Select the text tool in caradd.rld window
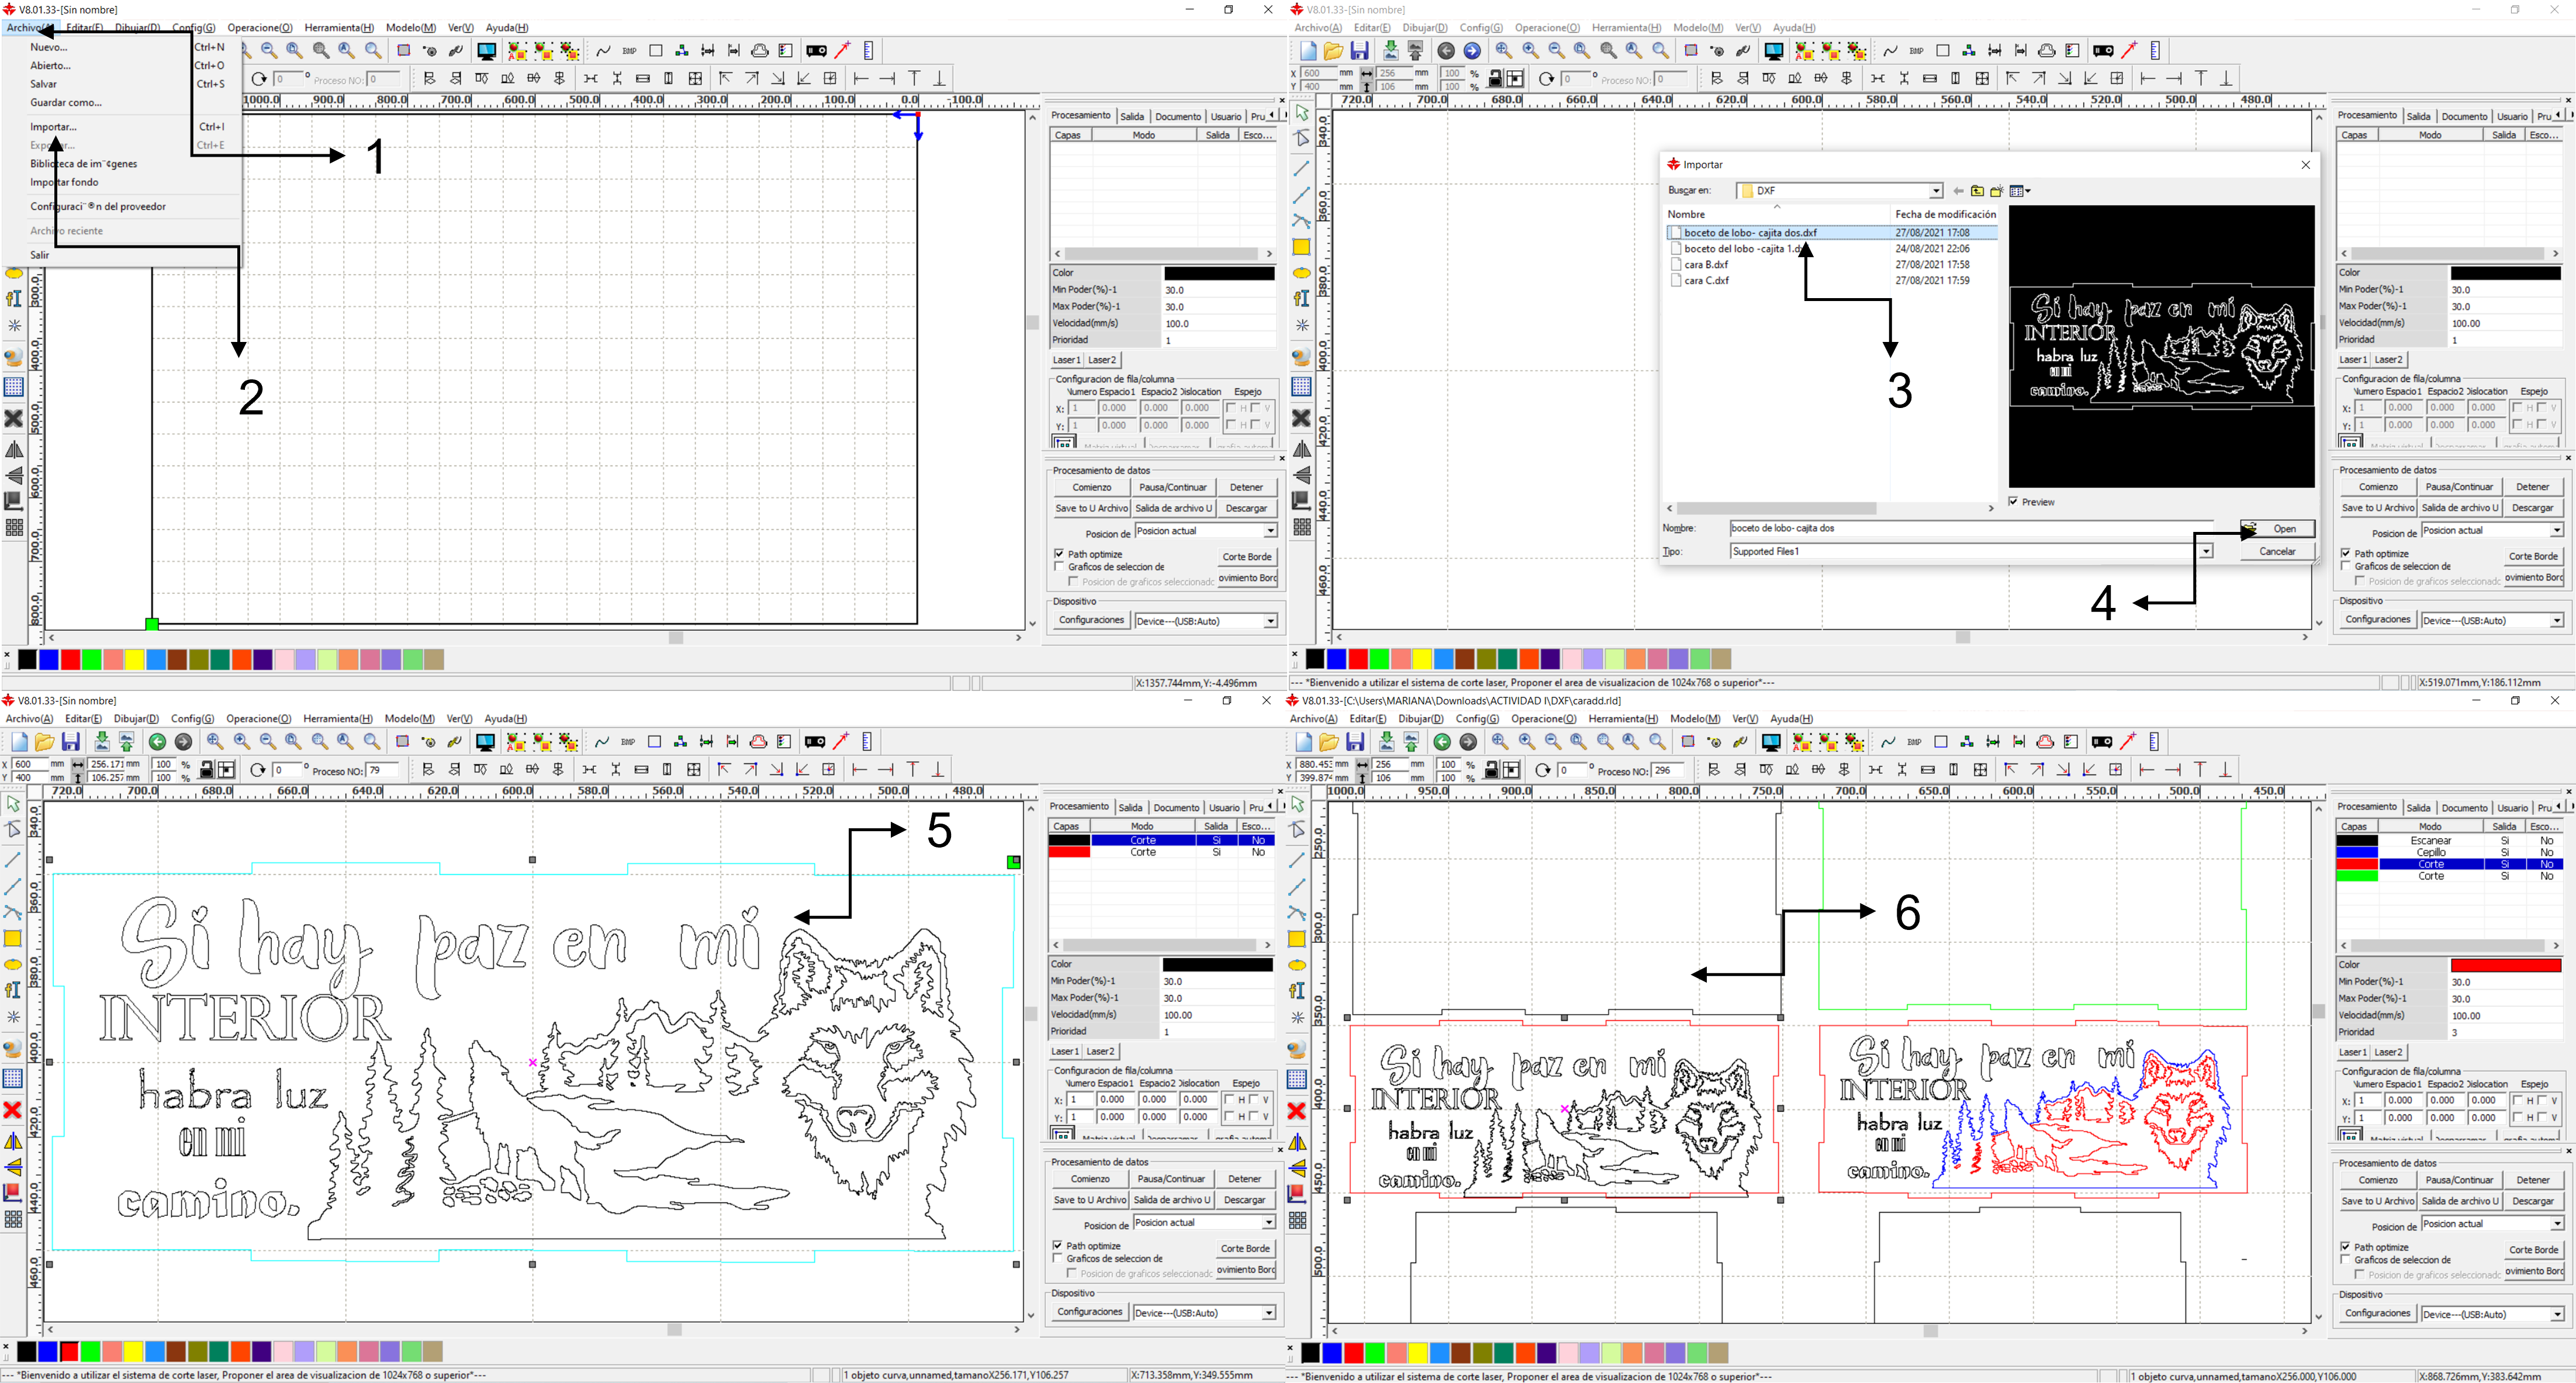Image resolution: width=2576 pixels, height=1383 pixels. coord(1297,991)
